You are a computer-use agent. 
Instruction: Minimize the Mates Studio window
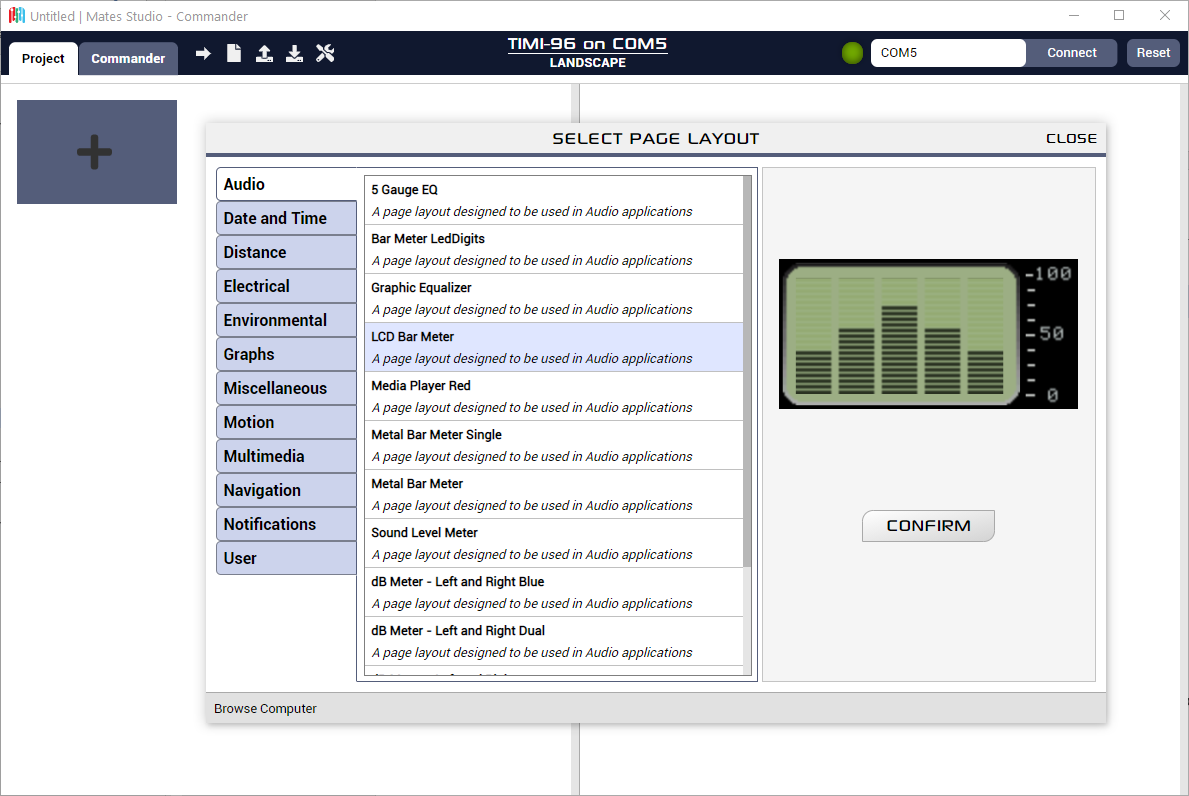(x=1074, y=15)
